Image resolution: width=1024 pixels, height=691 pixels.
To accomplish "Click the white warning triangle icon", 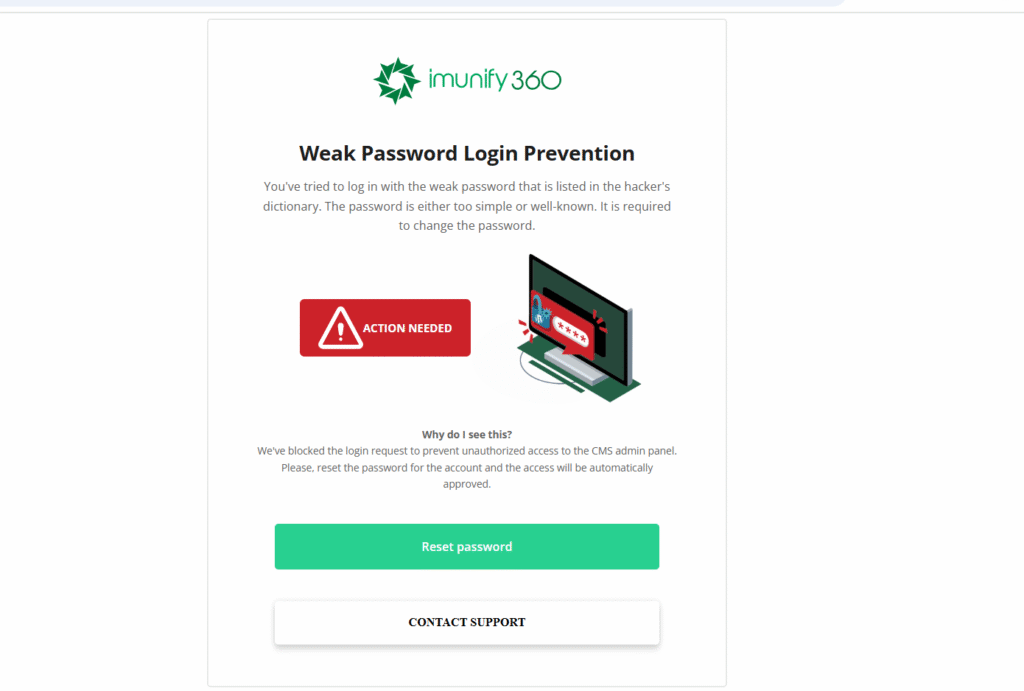I will (342, 327).
